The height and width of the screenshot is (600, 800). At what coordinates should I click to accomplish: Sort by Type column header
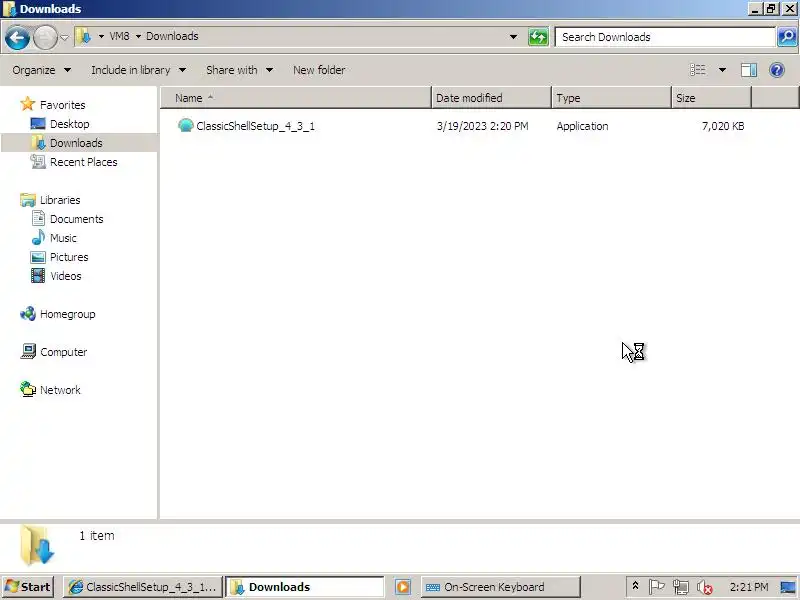coord(611,98)
